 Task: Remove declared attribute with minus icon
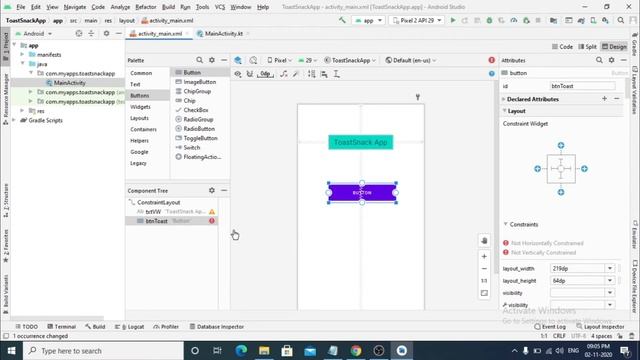pos(617,99)
